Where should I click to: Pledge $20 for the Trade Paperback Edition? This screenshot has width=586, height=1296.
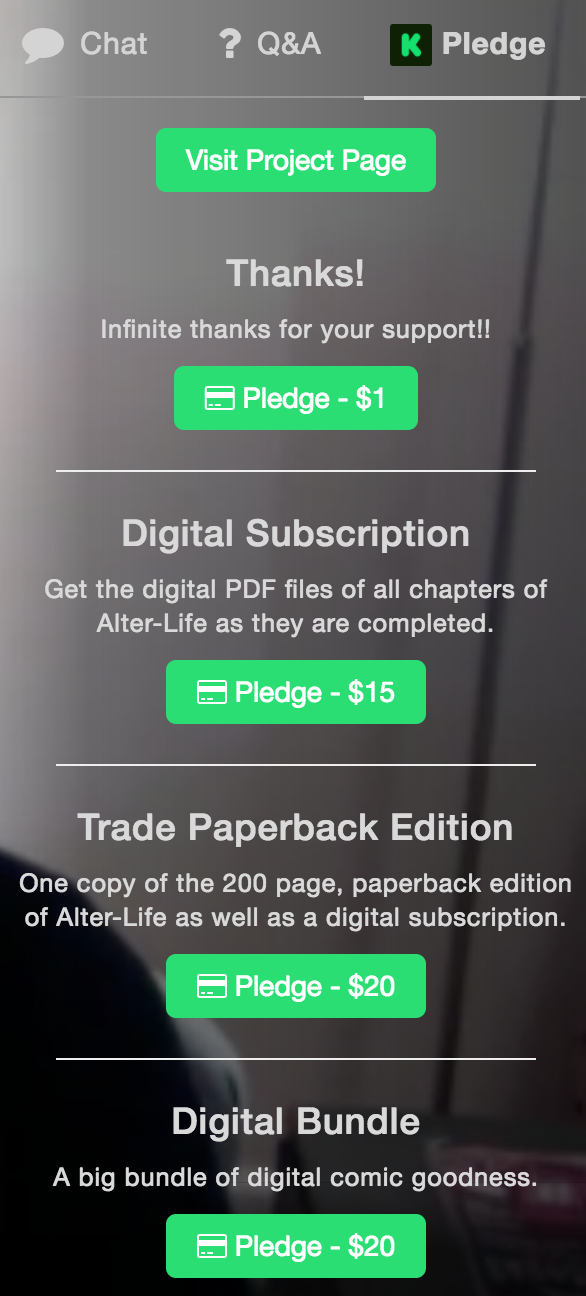[x=296, y=986]
